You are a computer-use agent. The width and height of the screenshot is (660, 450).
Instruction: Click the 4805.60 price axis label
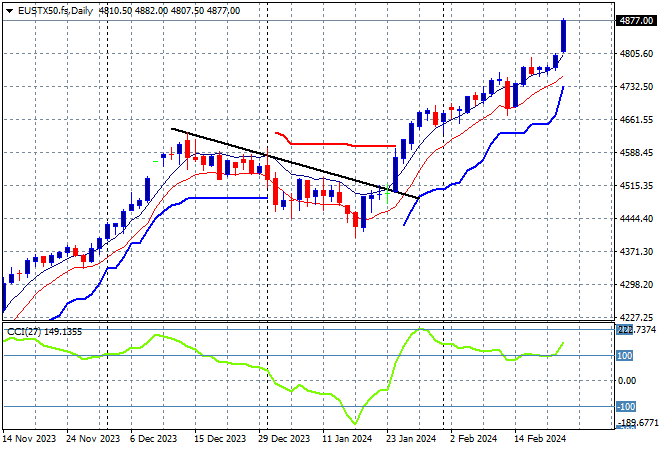pyautogui.click(x=635, y=54)
